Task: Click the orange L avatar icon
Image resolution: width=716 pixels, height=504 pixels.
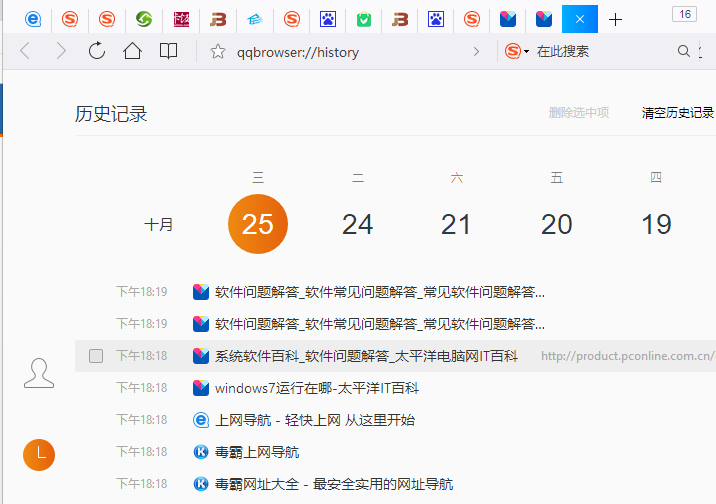Action: pos(39,454)
